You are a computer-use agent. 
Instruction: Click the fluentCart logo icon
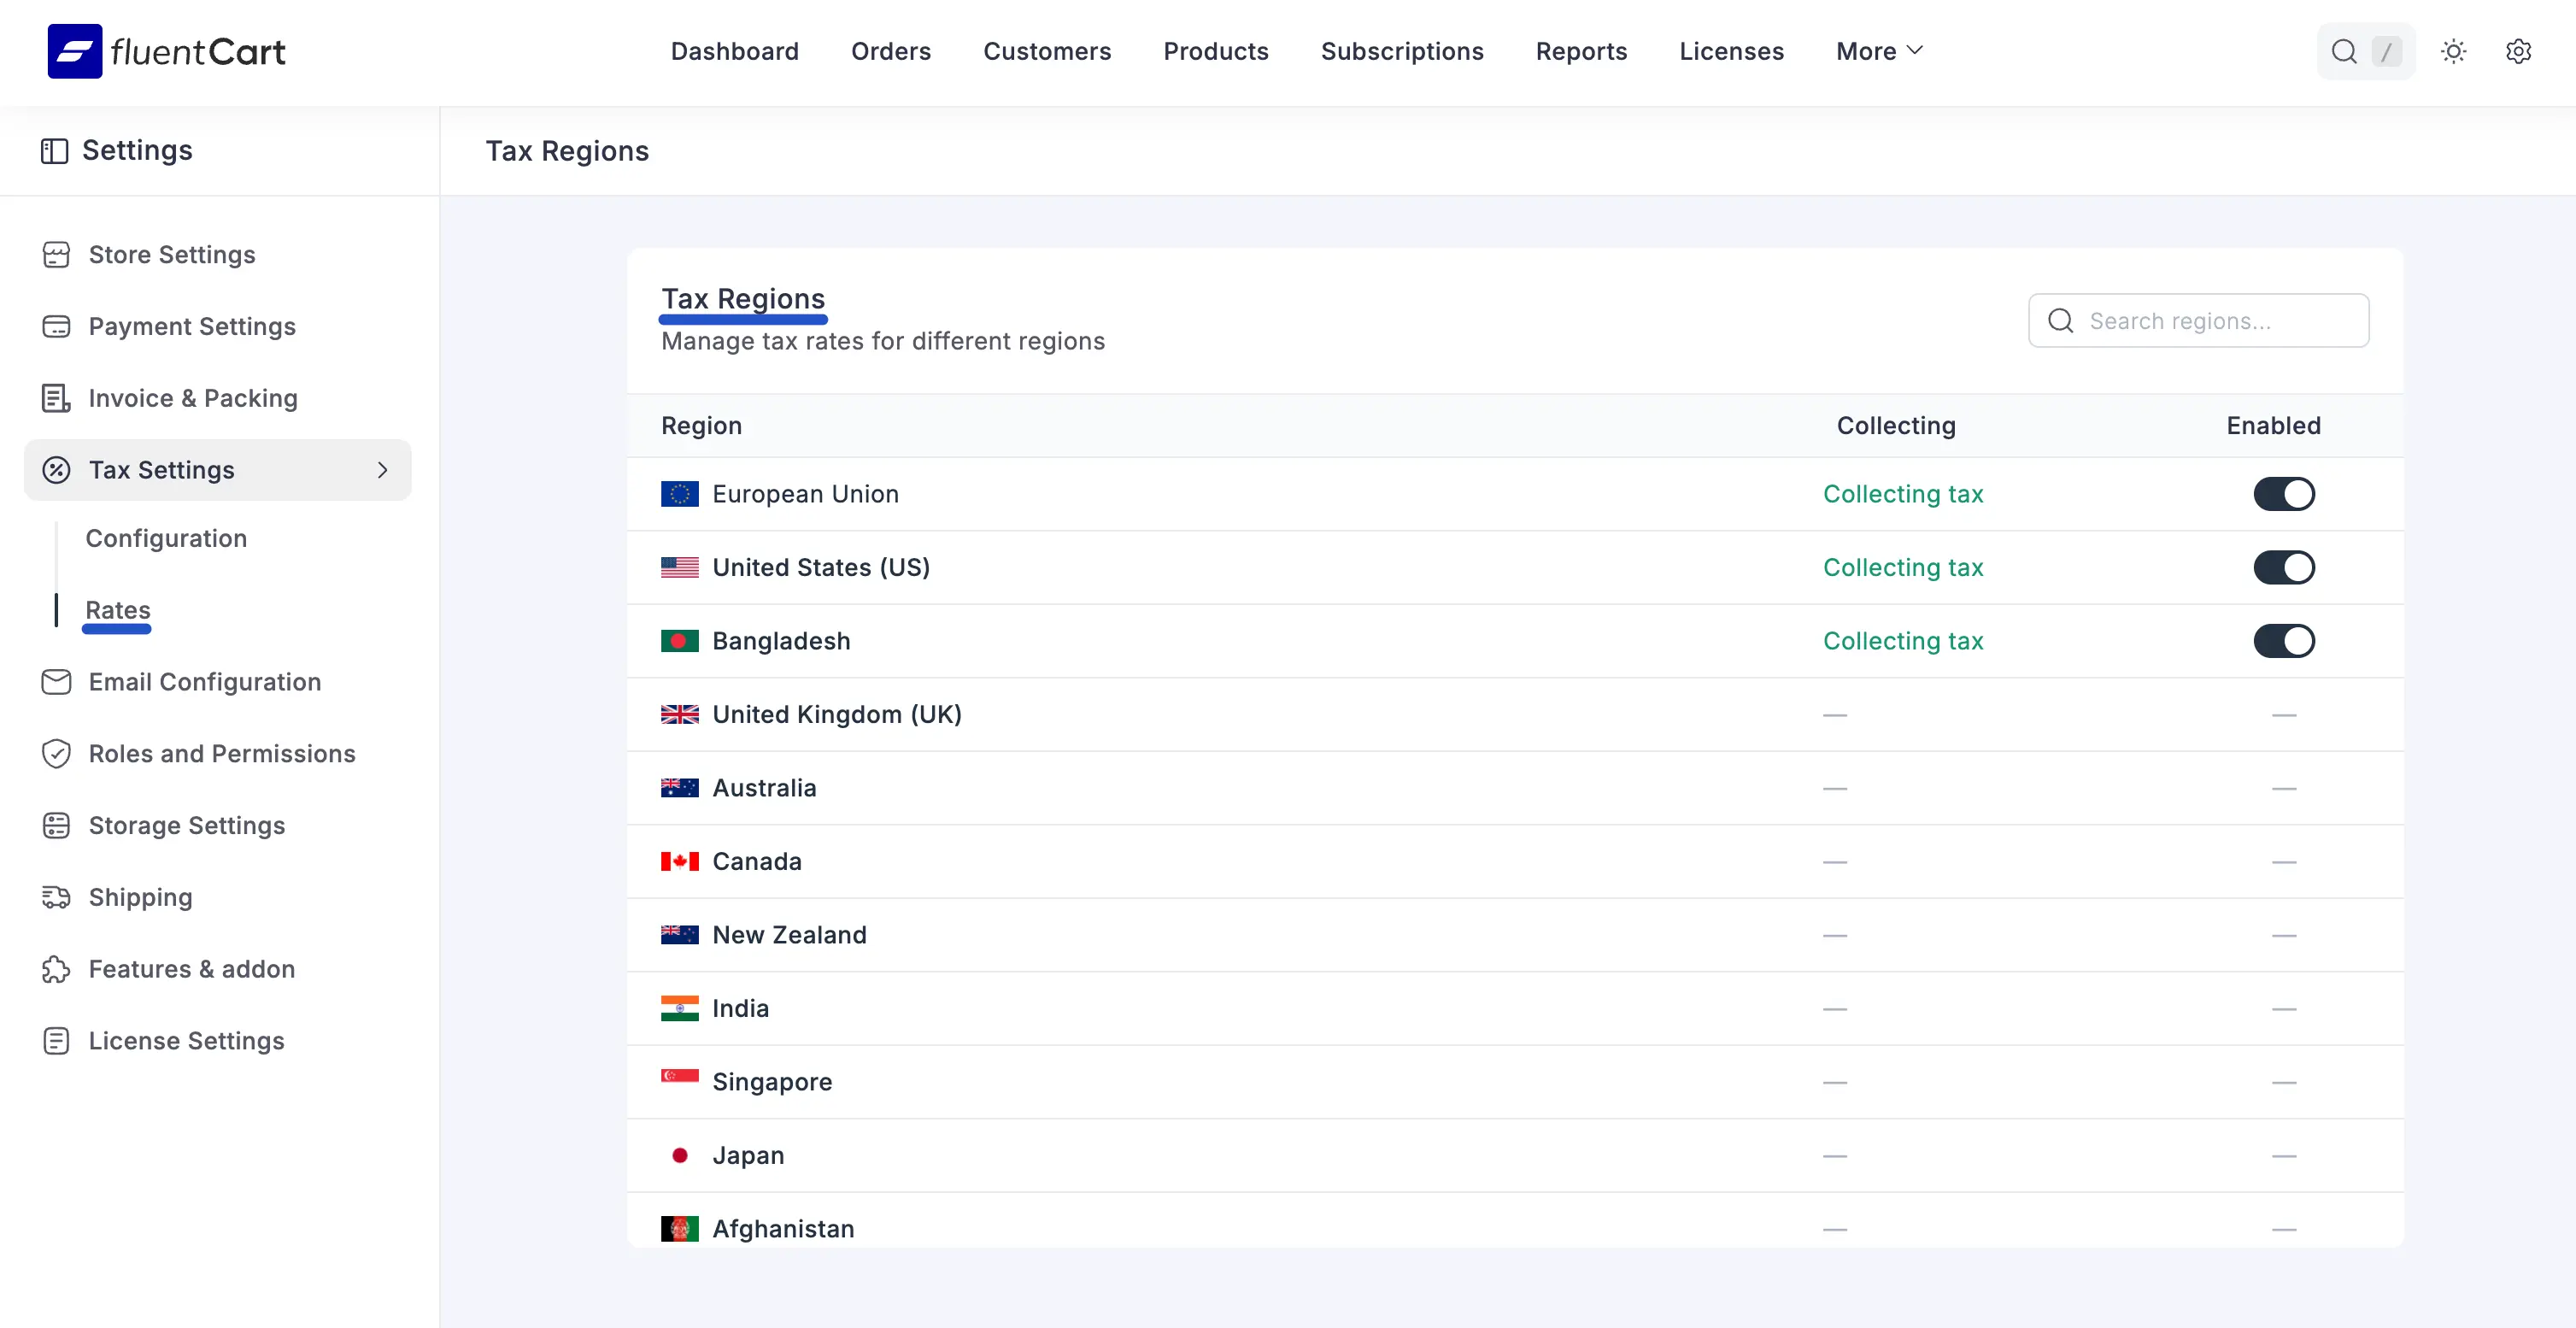click(75, 51)
